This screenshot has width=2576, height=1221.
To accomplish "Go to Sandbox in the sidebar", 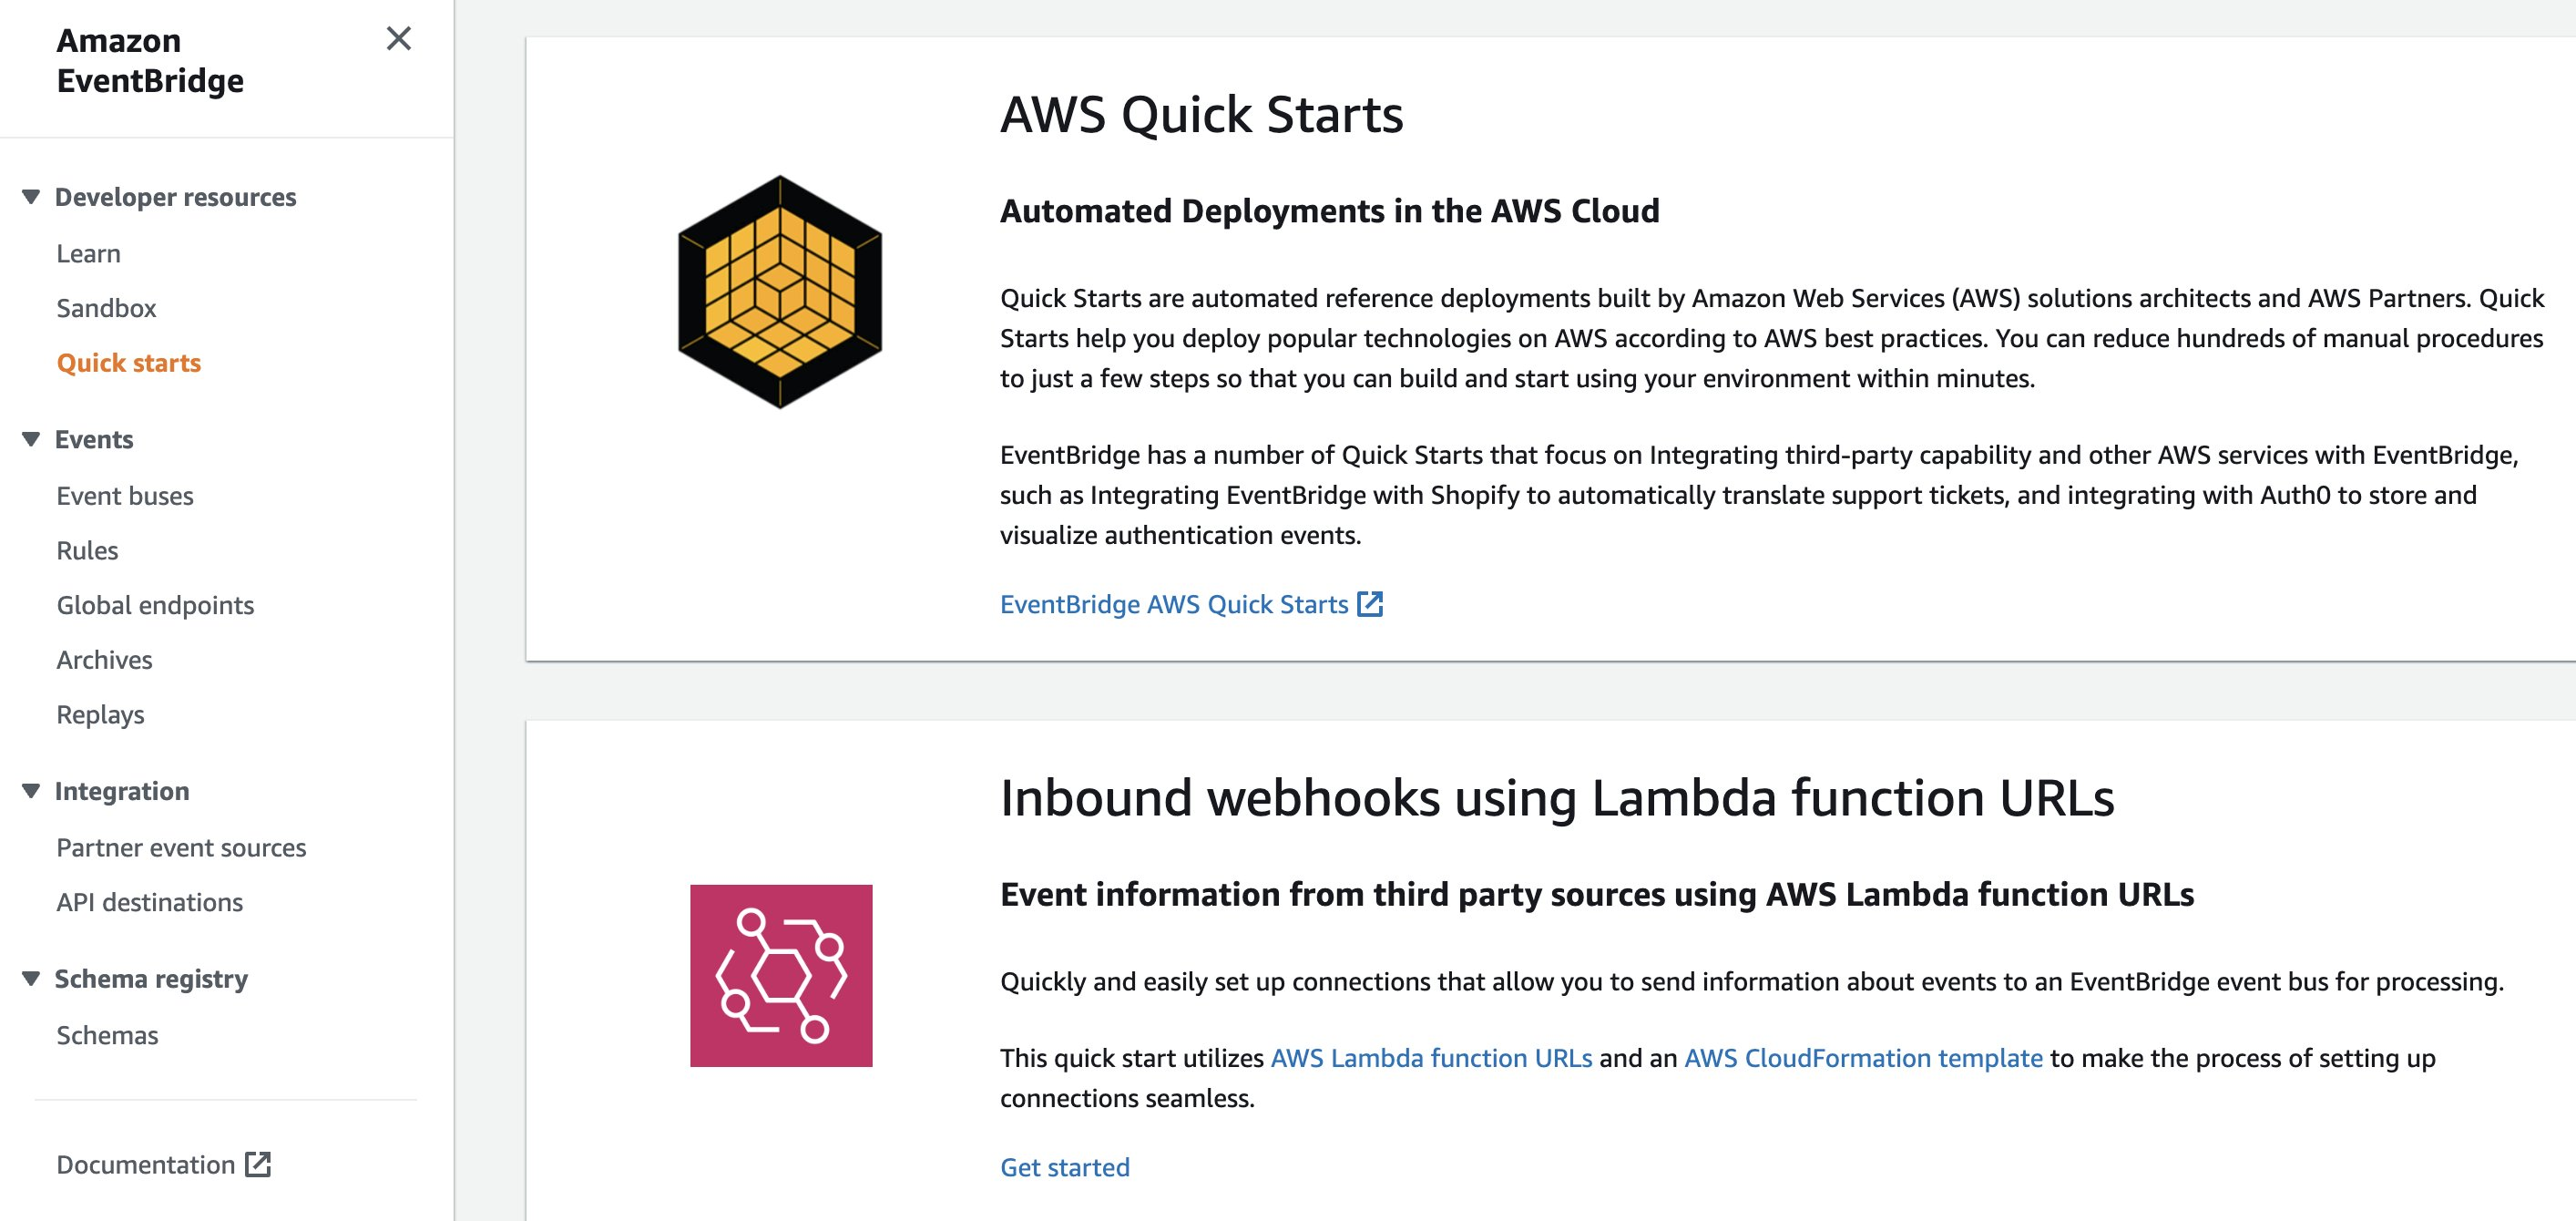I will 106,308.
